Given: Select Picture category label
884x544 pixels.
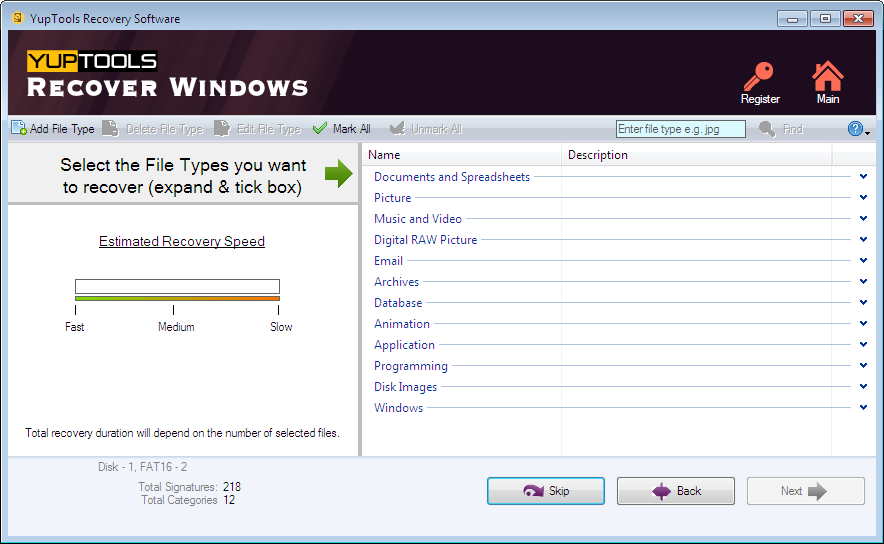Looking at the screenshot, I should click(x=392, y=198).
